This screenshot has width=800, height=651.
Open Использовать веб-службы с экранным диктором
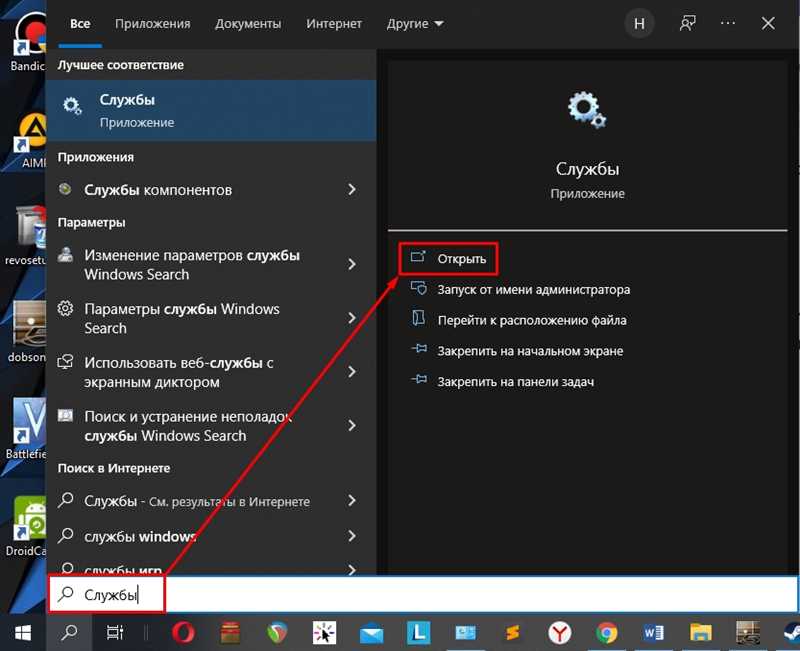tap(179, 372)
